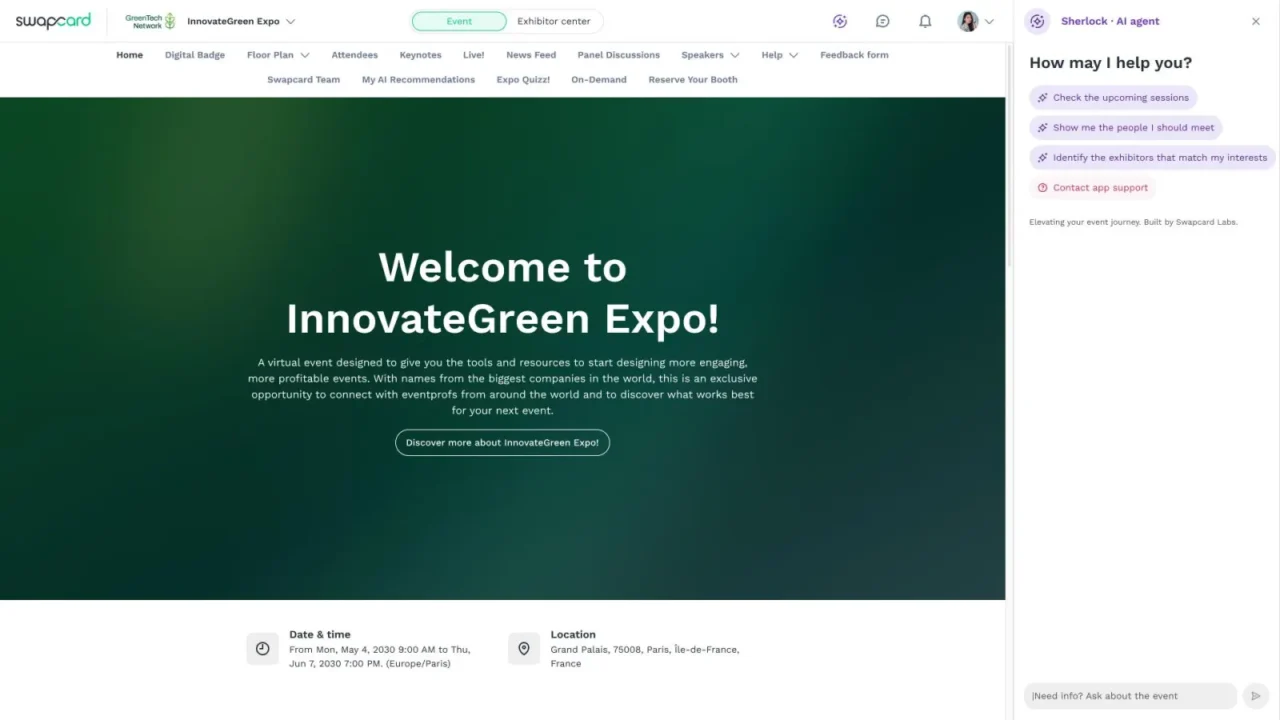Open the notifications bell

coord(925,21)
